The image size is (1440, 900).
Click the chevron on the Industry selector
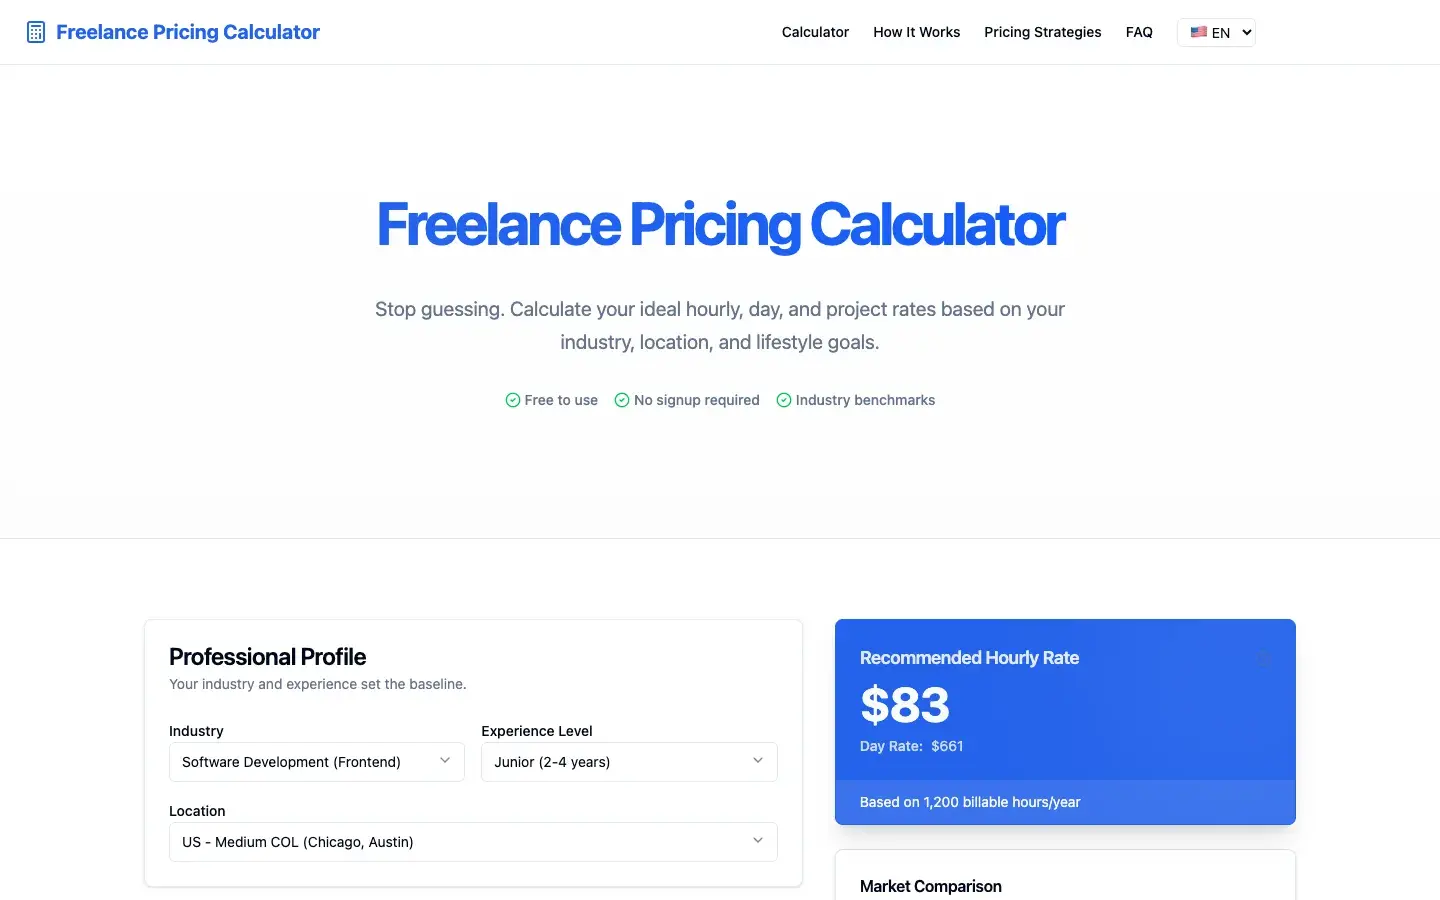[x=444, y=761]
